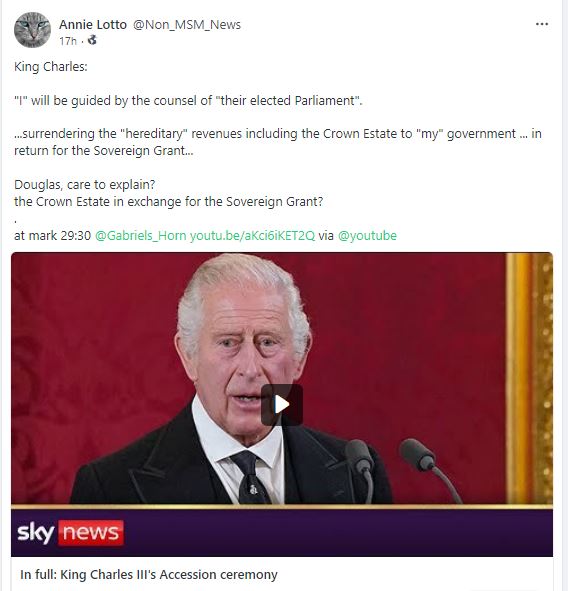The width and height of the screenshot is (568, 591).
Task: Click the 'at mark 29:30' text
Action: click(52, 236)
